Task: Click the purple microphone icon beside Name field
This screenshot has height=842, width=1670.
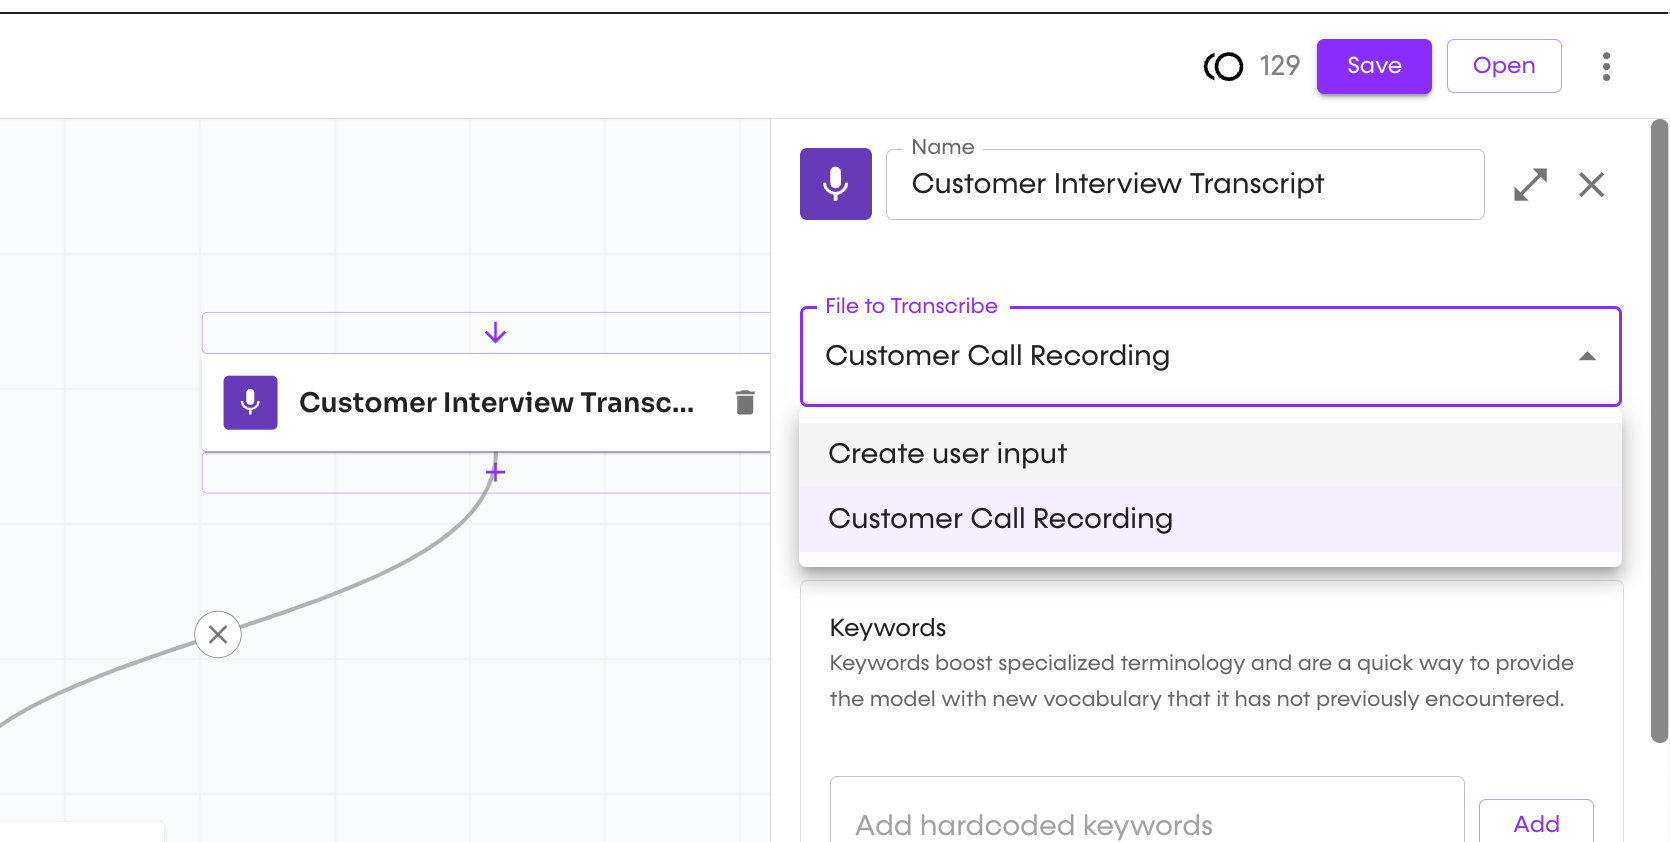Action: 836,184
